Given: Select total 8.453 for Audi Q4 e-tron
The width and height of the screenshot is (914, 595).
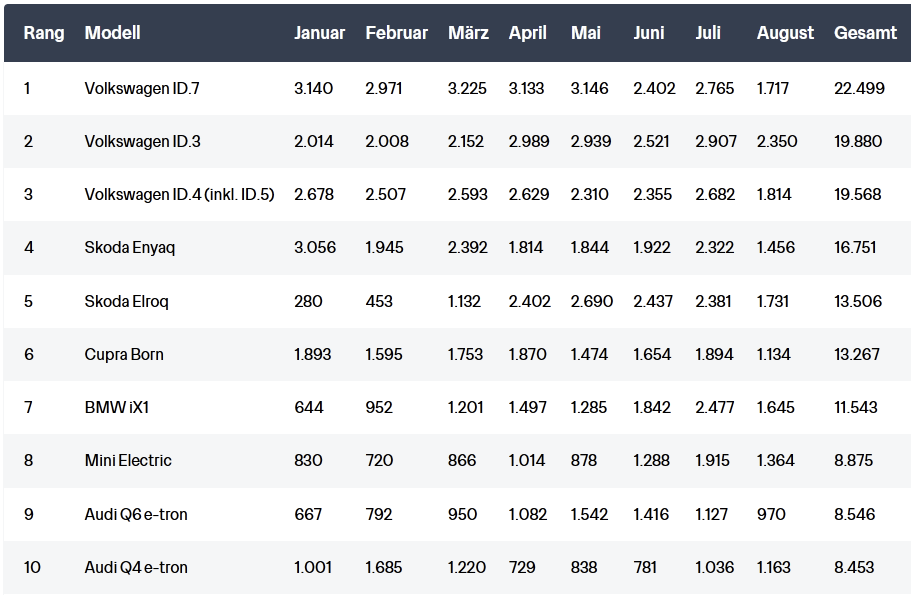Looking at the screenshot, I should tap(854, 568).
